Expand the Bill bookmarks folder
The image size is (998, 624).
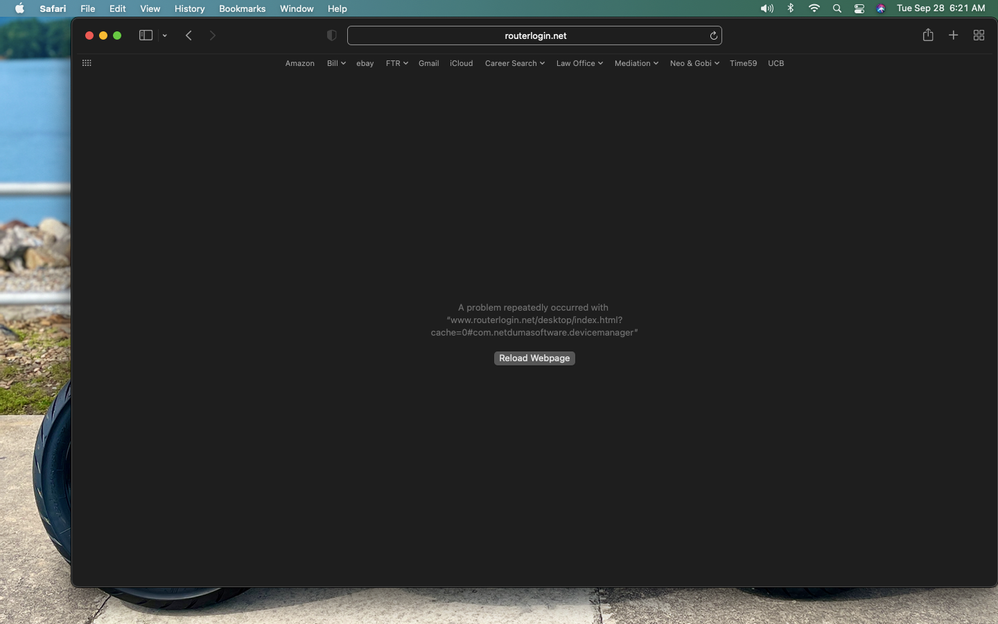tap(336, 63)
